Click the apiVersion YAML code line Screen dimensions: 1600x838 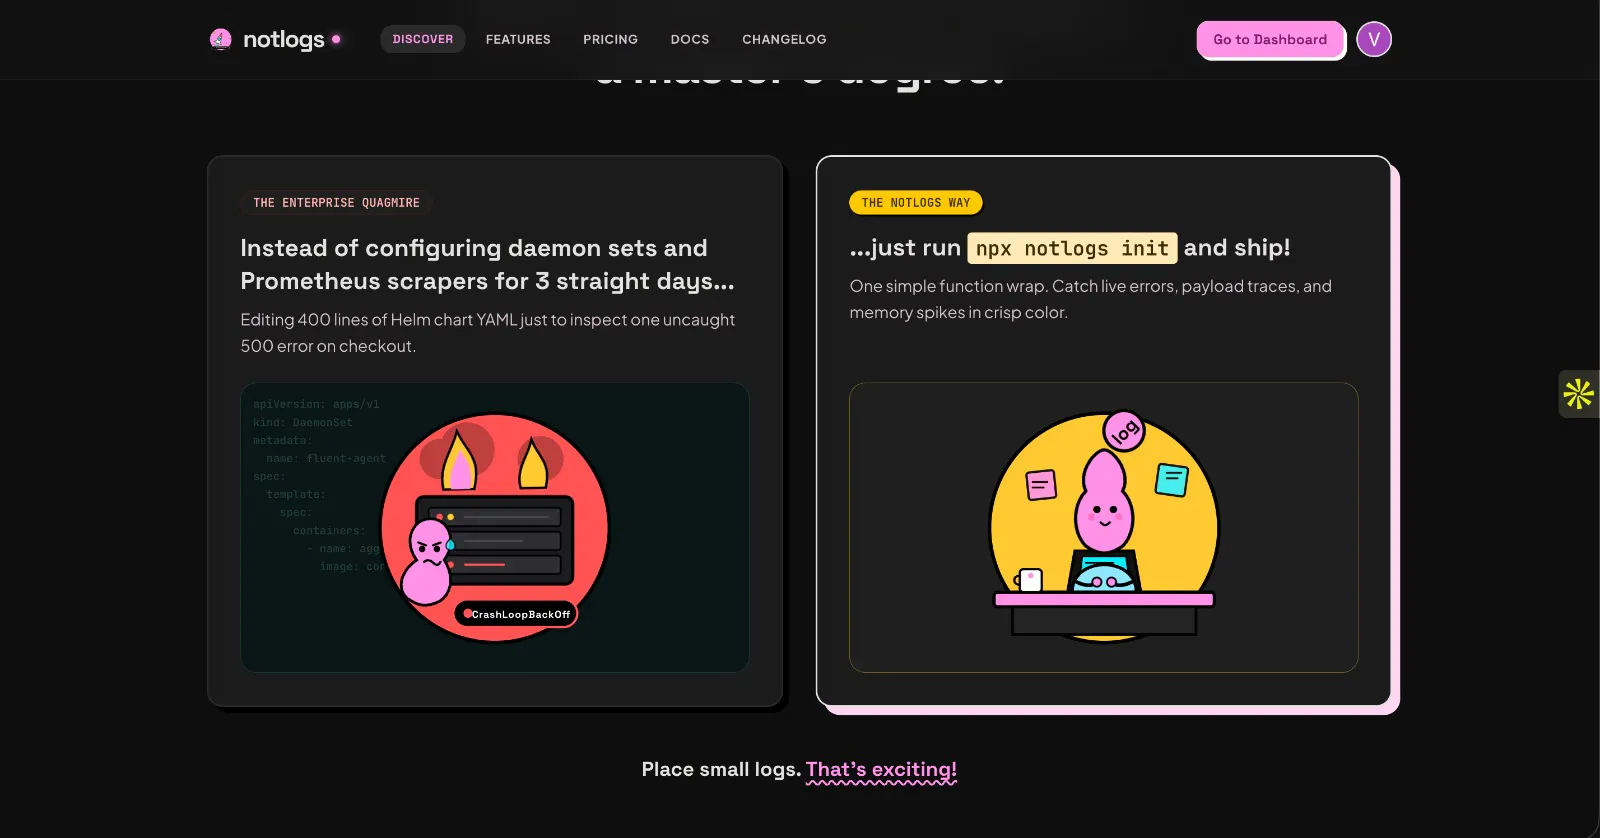(316, 405)
